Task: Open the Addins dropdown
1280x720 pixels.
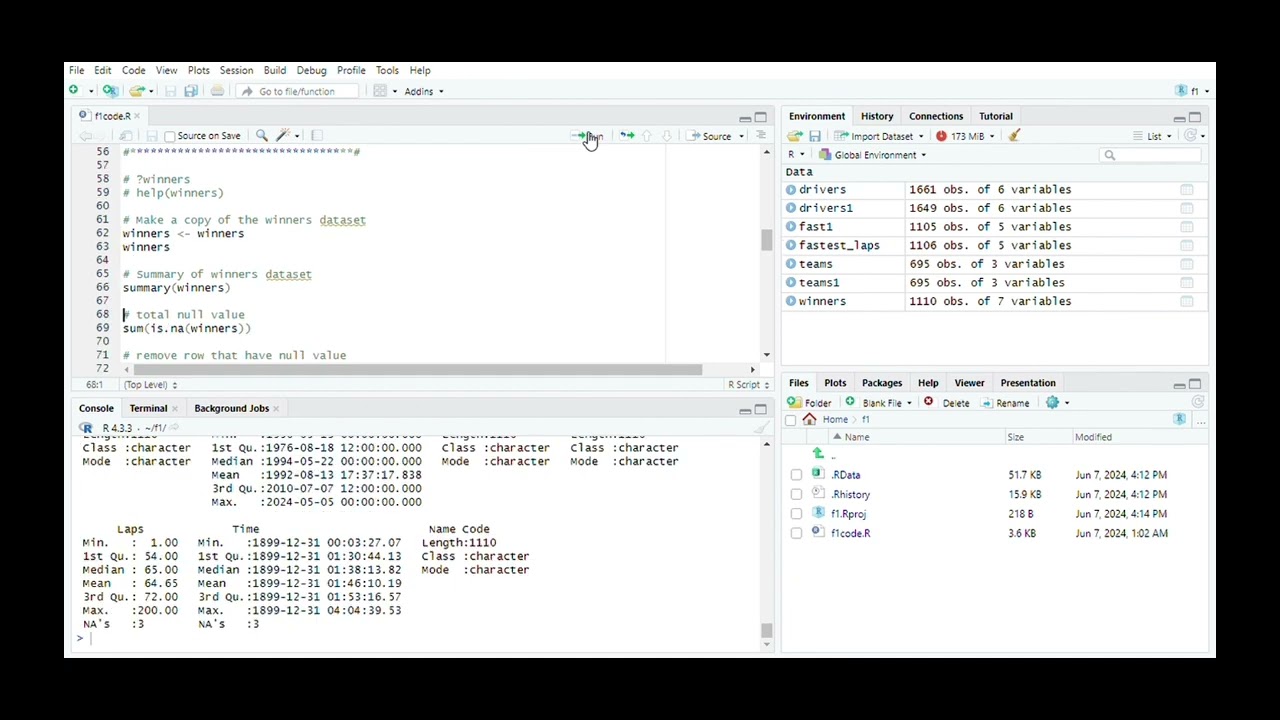Action: coord(424,91)
